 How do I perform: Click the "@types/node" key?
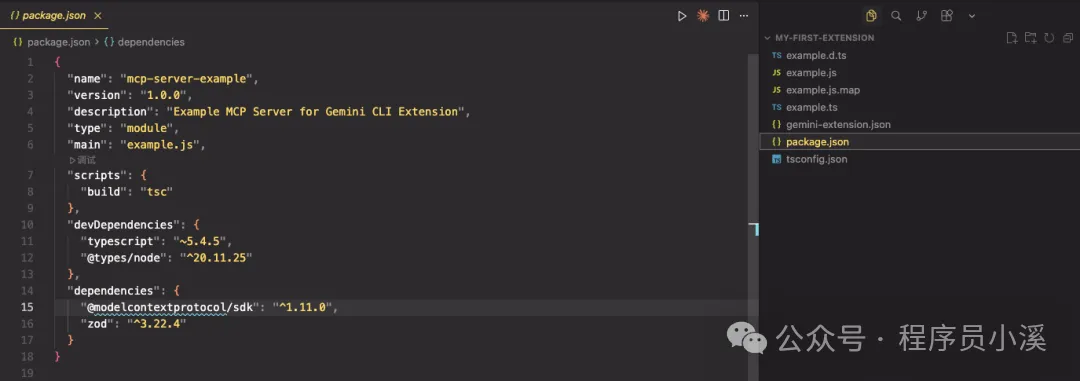click(124, 258)
